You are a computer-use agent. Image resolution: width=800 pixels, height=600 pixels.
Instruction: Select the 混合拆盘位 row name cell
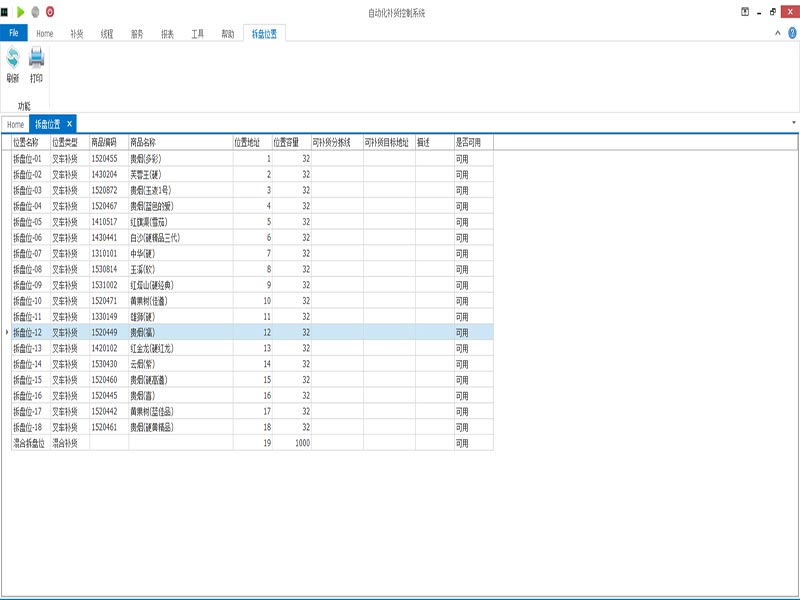29,442
